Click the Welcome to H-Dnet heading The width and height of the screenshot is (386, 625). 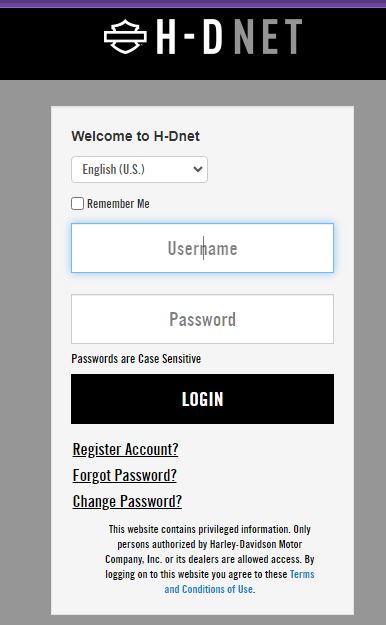(x=135, y=136)
